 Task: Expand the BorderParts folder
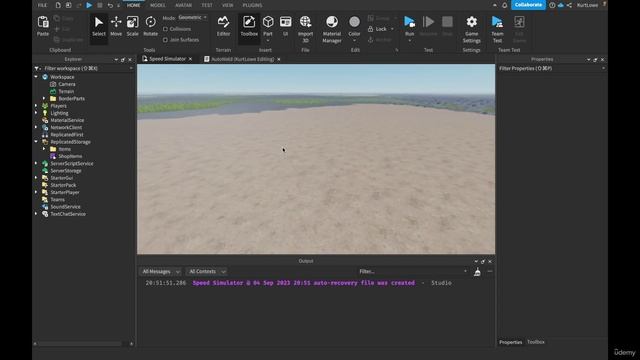click(44, 98)
